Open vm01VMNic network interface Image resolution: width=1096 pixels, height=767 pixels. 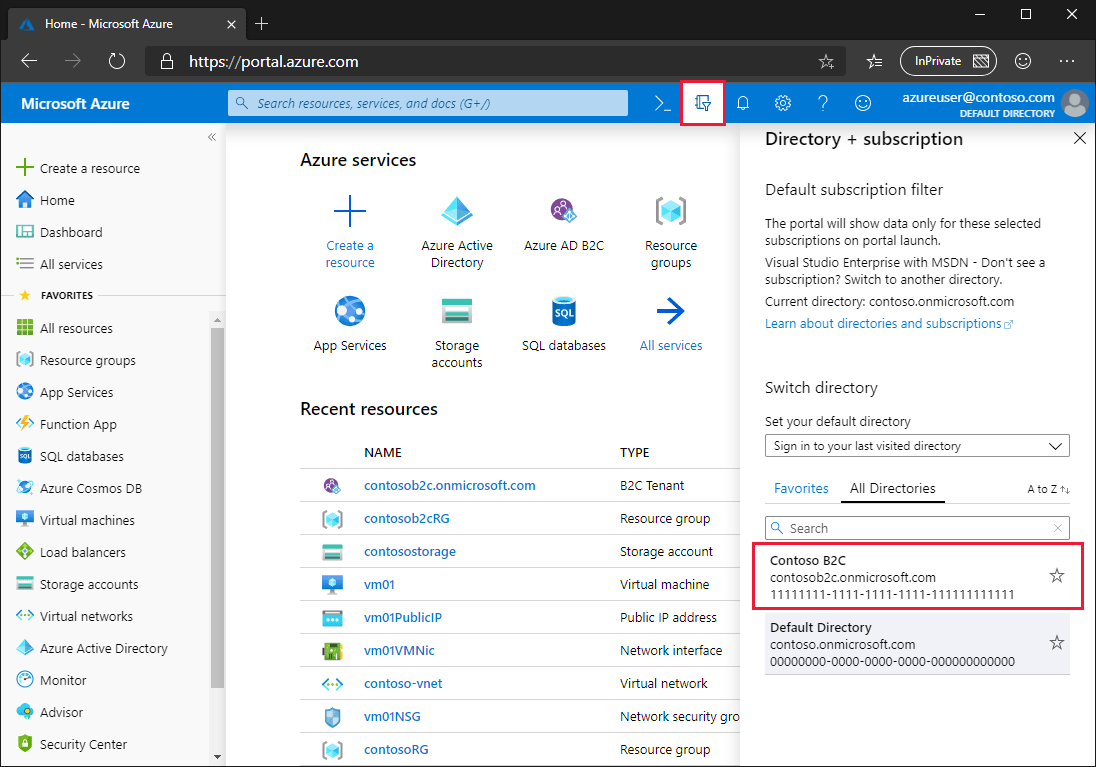[399, 650]
